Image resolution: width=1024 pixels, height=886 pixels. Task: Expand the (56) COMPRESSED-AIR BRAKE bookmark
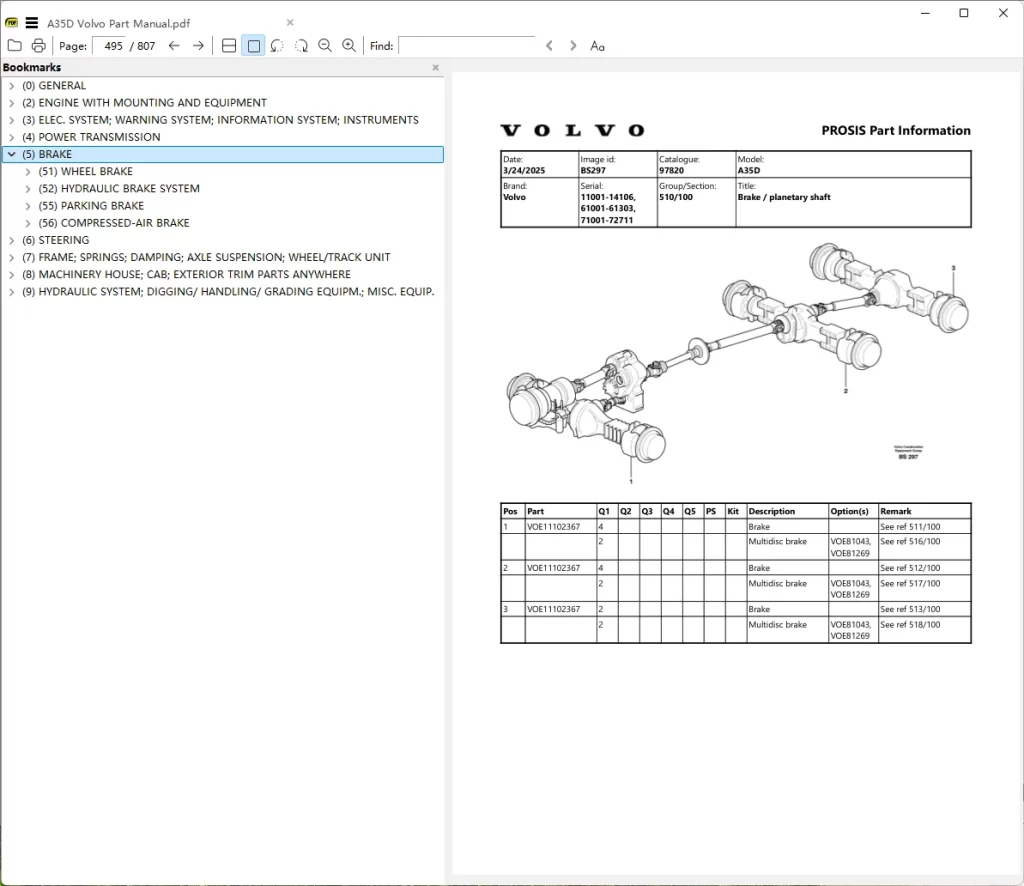pos(27,223)
